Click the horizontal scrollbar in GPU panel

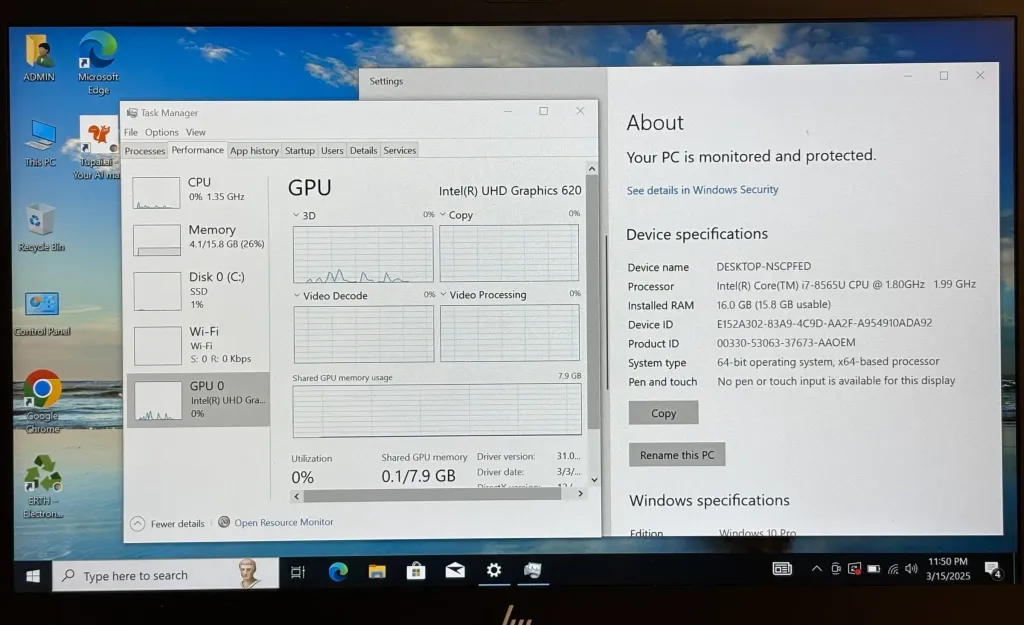(430, 495)
